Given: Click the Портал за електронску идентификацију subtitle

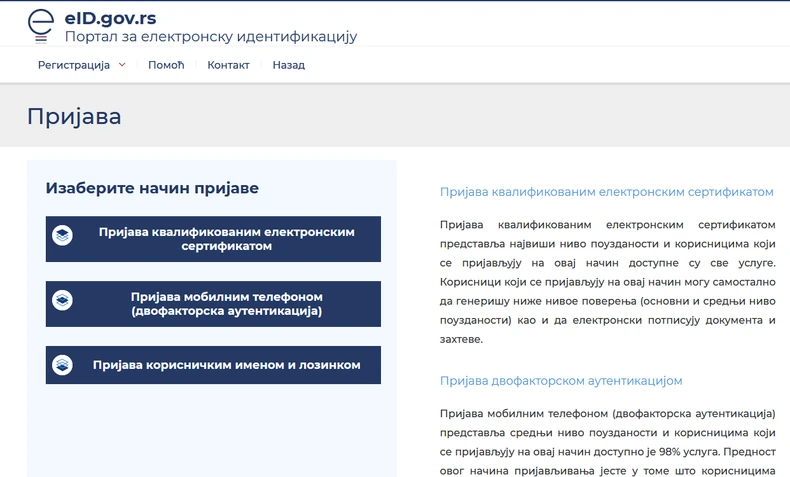Looking at the screenshot, I should [x=210, y=37].
